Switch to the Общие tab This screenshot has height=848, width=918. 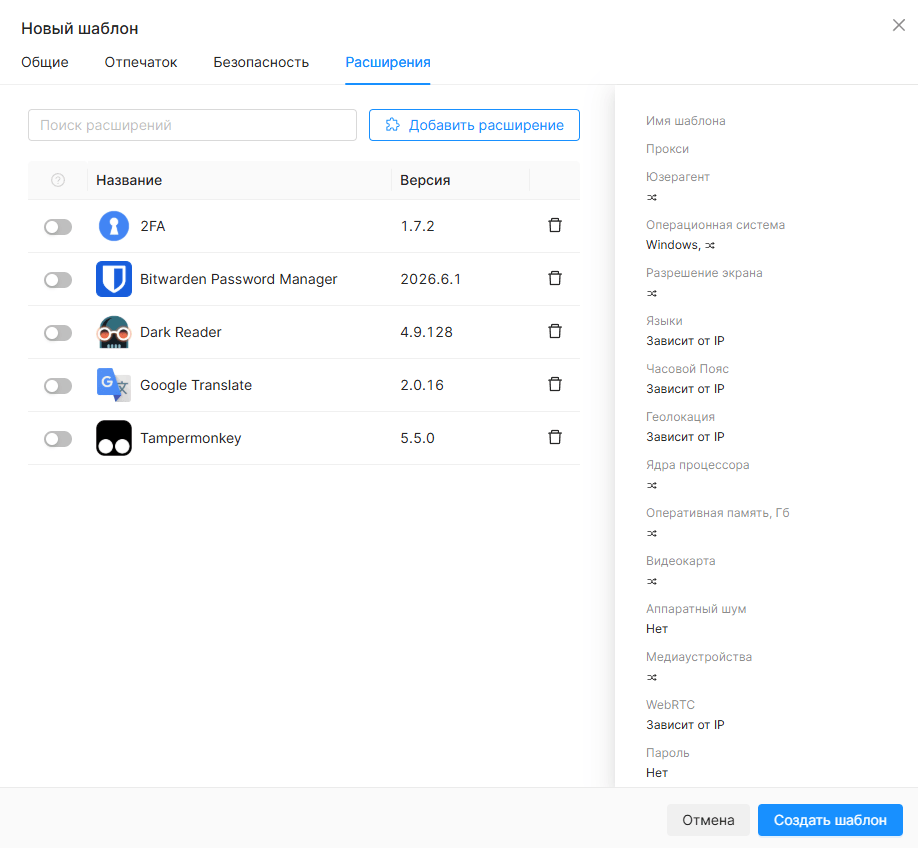[x=44, y=62]
